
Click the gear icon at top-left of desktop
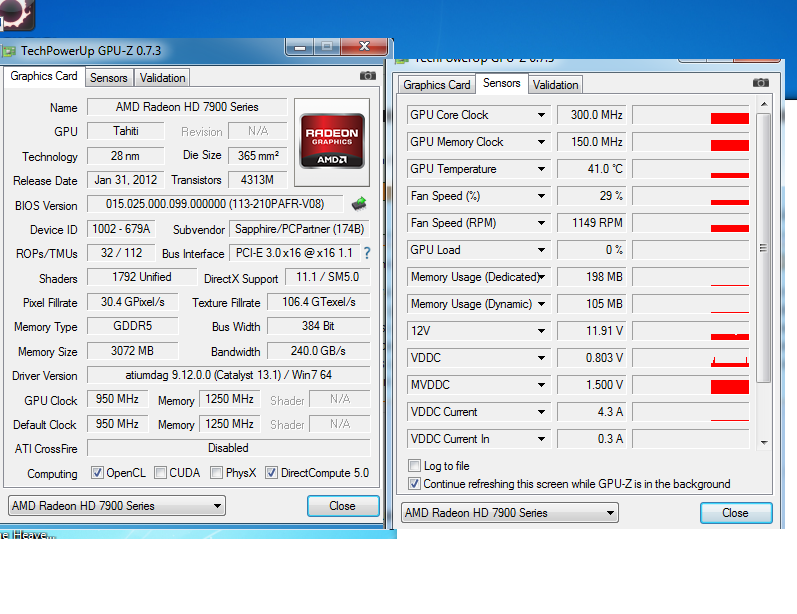click(17, 14)
